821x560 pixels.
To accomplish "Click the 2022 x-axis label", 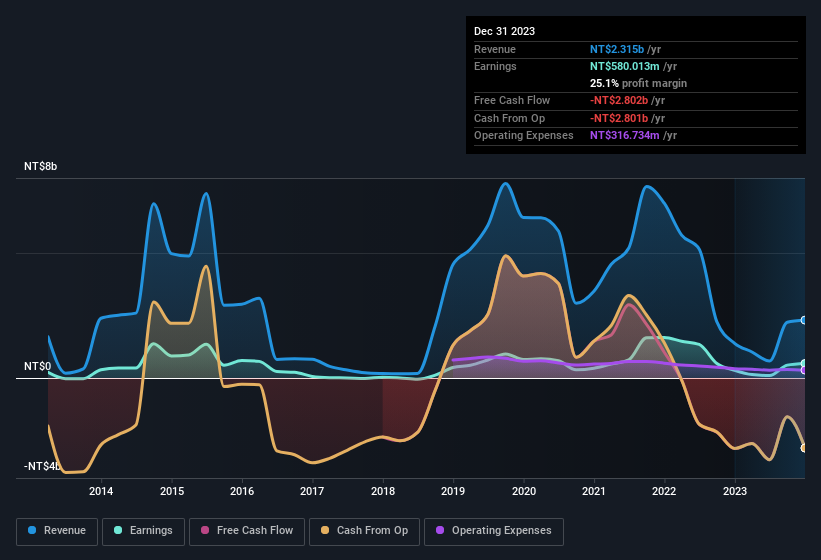I will [664, 491].
